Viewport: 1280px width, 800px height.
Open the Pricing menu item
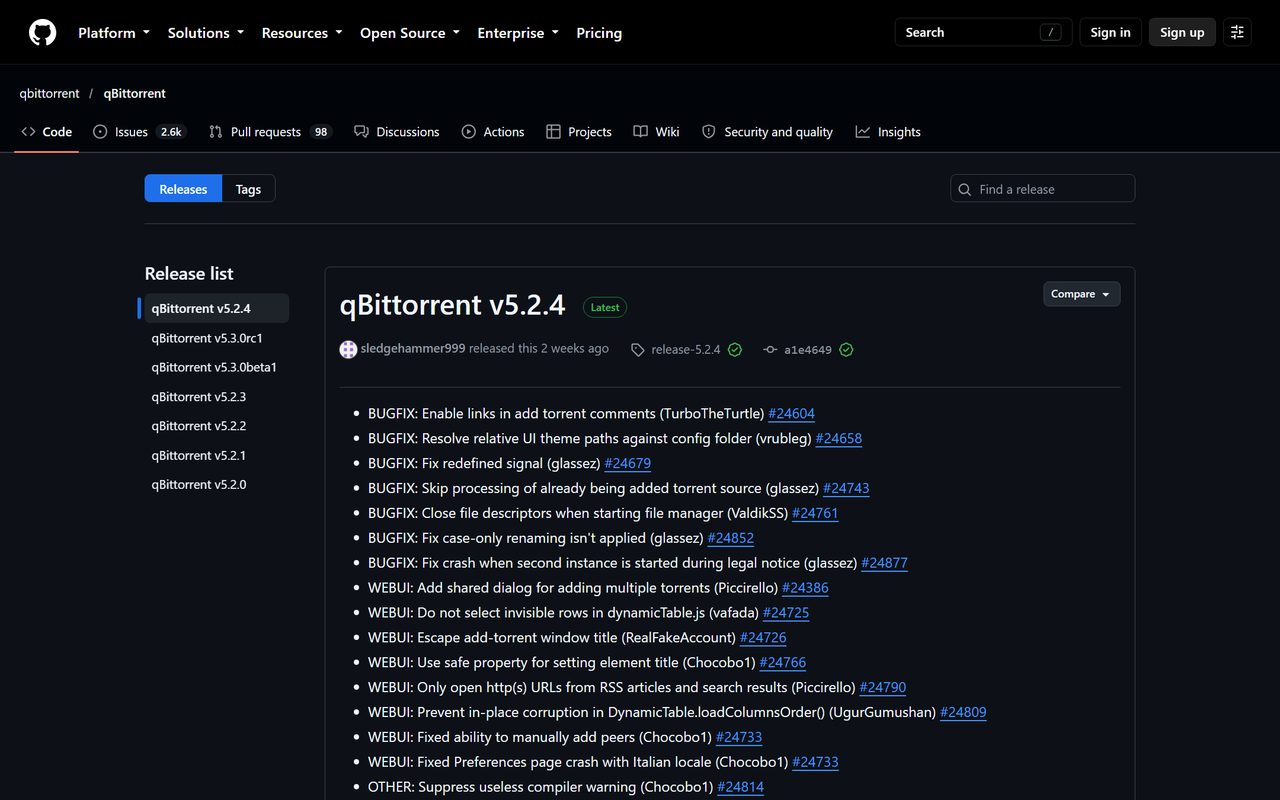coord(599,32)
